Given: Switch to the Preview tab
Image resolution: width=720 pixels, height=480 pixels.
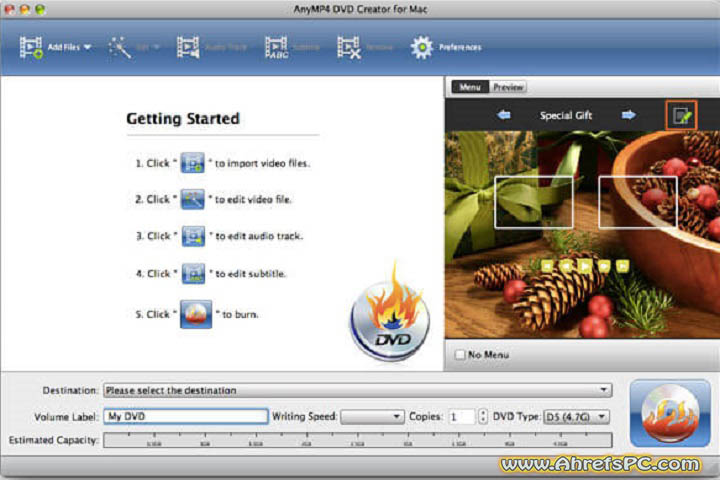Looking at the screenshot, I should point(508,87).
